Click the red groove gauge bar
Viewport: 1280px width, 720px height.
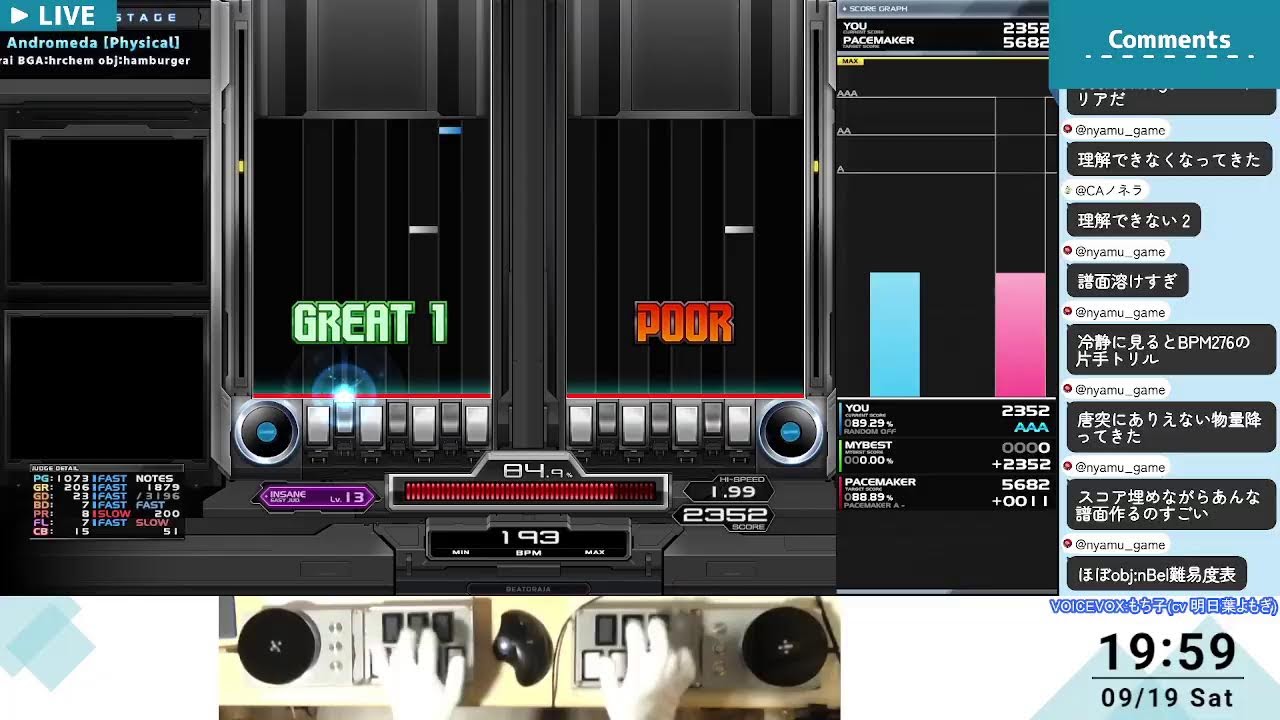tap(528, 491)
